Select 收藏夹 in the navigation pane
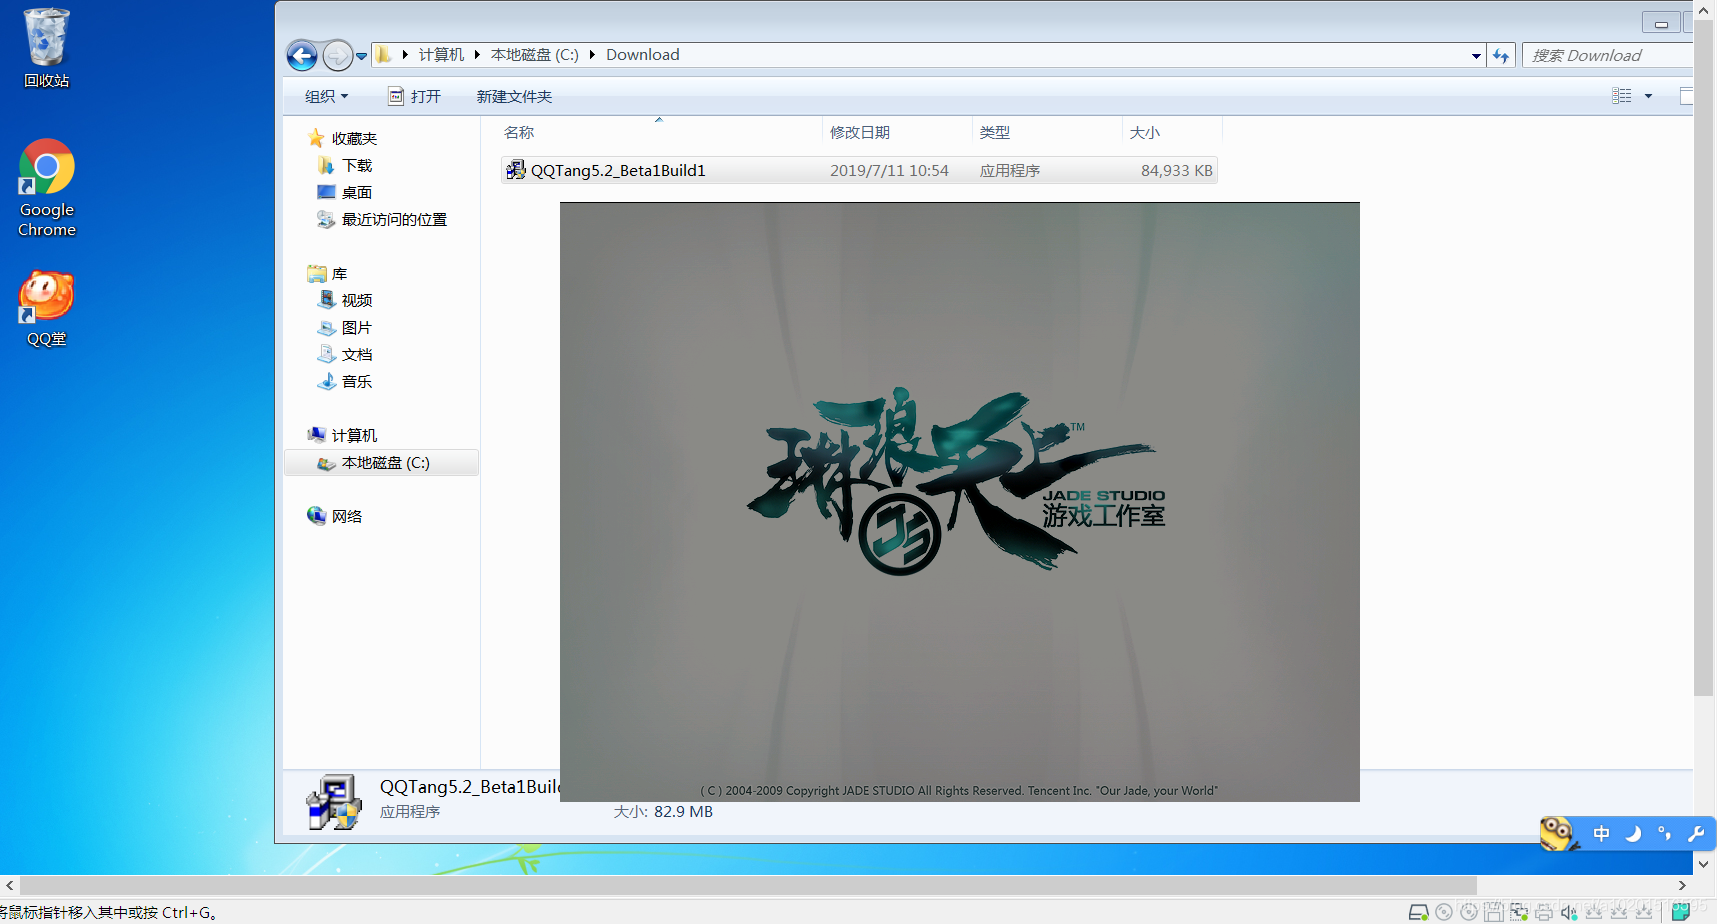Screen dimensions: 1717x924 pyautogui.click(x=354, y=138)
